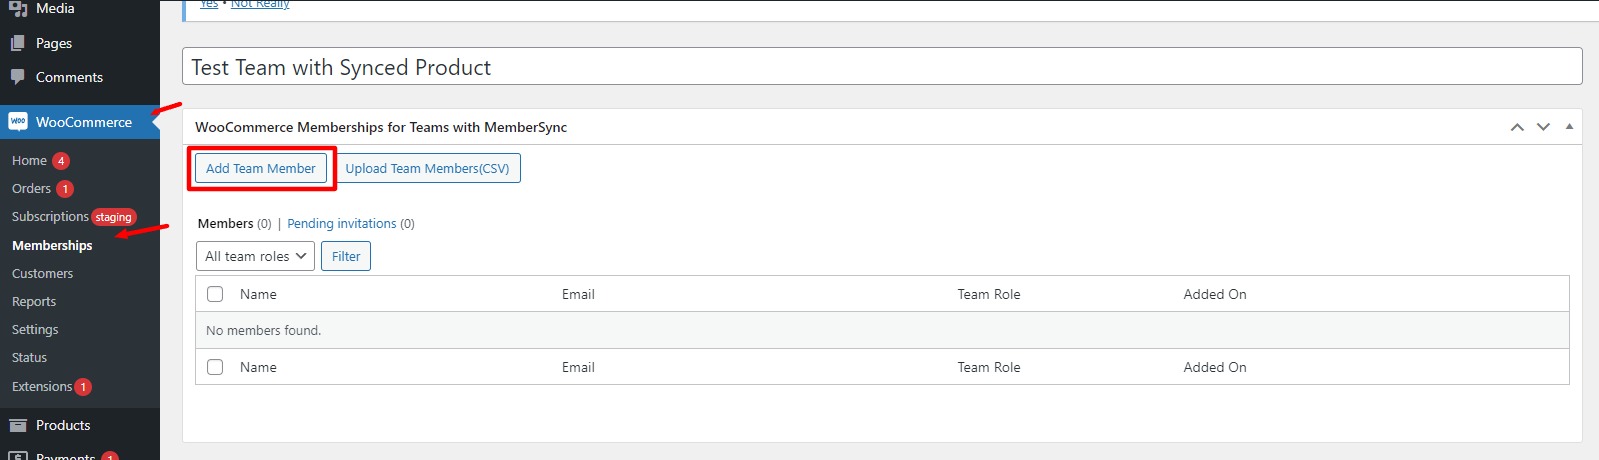Click the Comments speech bubble icon

tap(18, 77)
